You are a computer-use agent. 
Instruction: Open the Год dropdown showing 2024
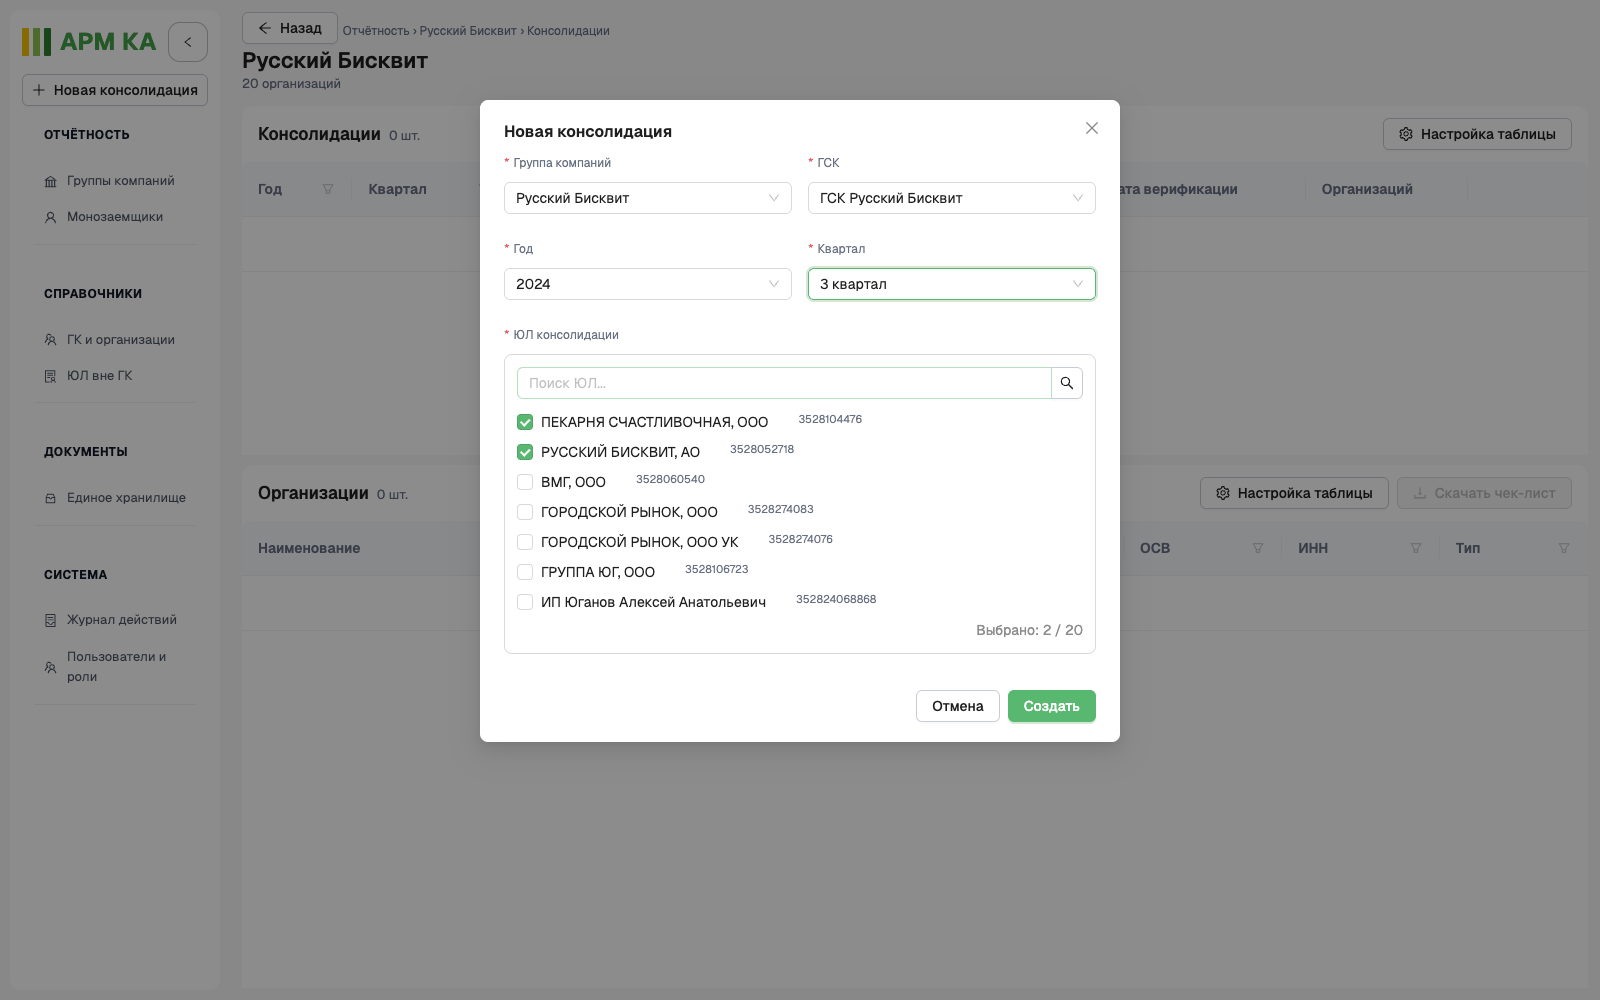[x=648, y=284]
